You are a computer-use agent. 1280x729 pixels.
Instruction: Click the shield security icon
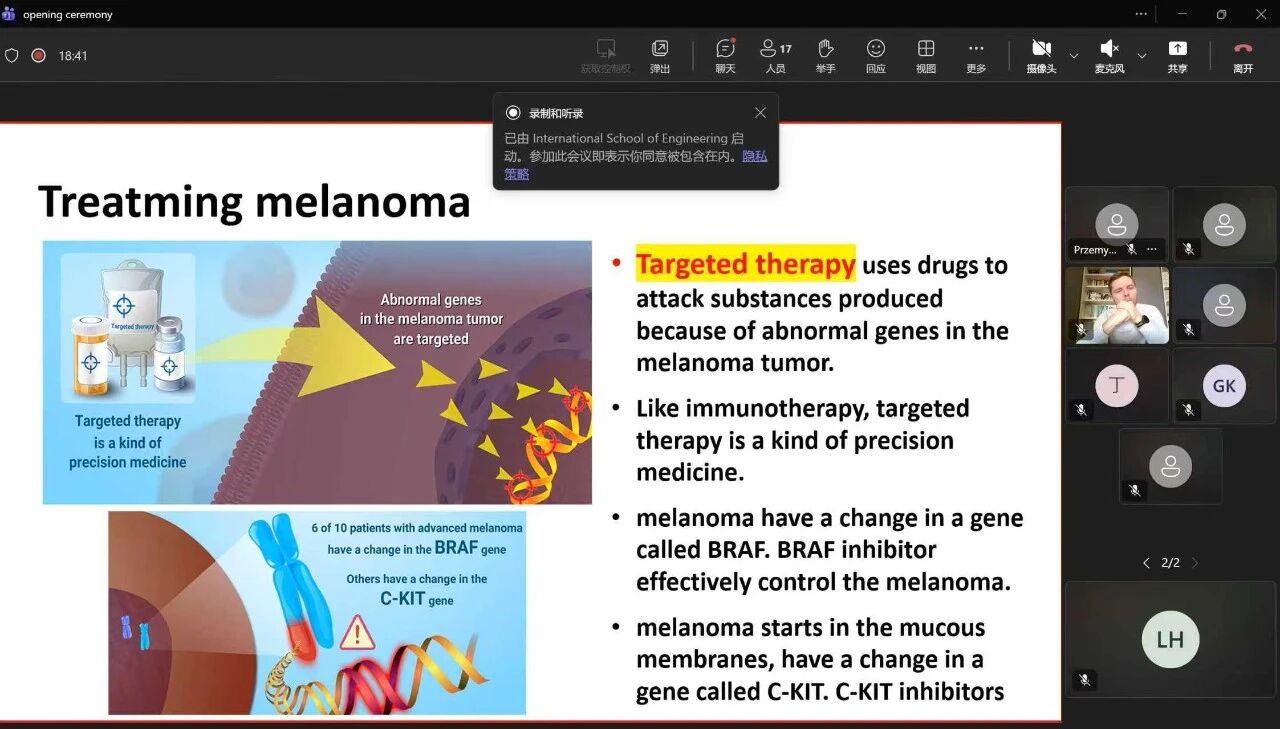pos(12,56)
